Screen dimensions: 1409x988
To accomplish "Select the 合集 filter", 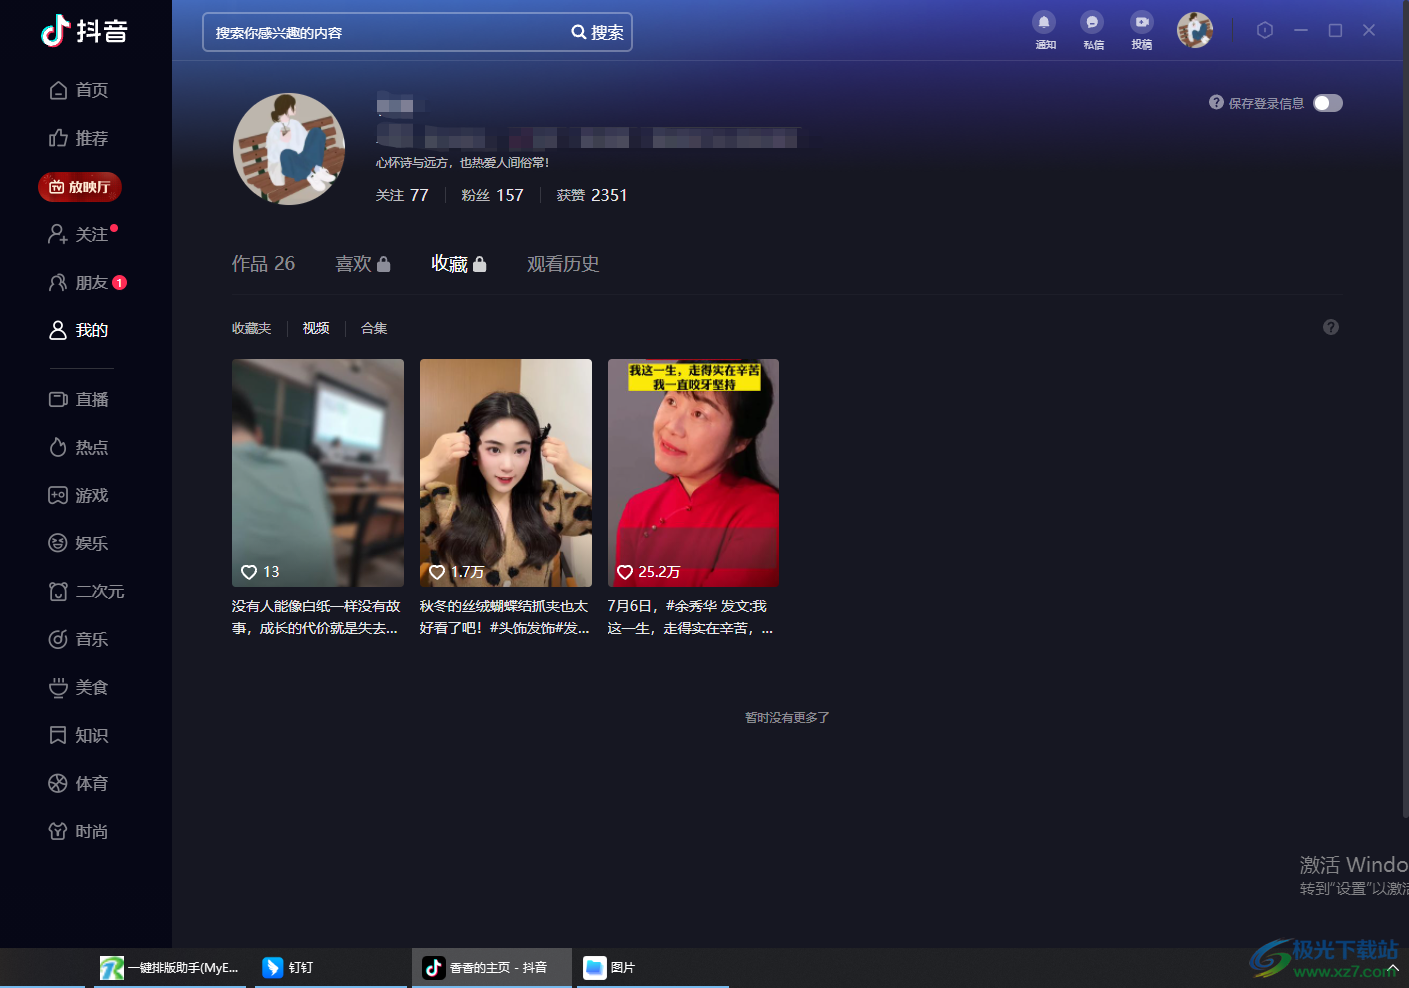I will pos(373,328).
